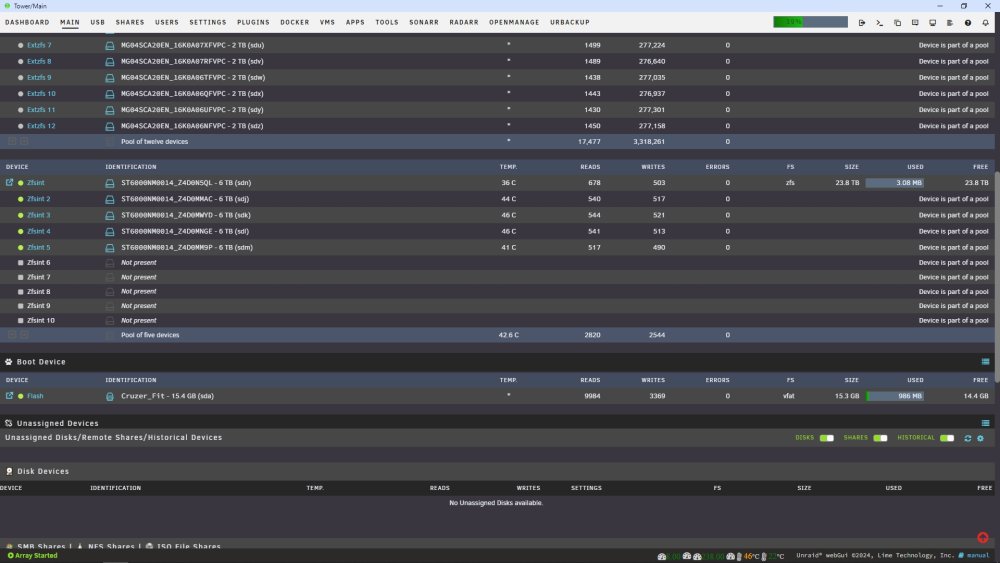Click the green status dot for Zfsint 2
1000x563 pixels.
20,199
